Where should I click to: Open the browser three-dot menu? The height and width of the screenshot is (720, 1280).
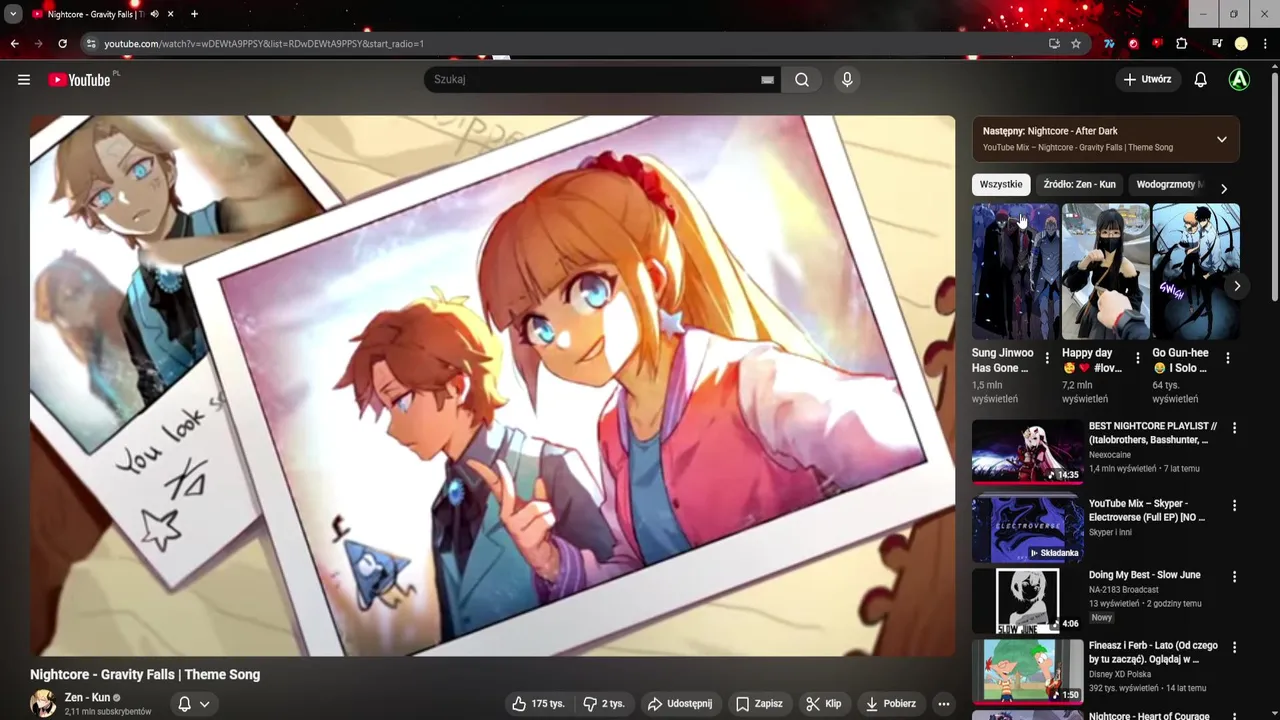coord(1264,44)
